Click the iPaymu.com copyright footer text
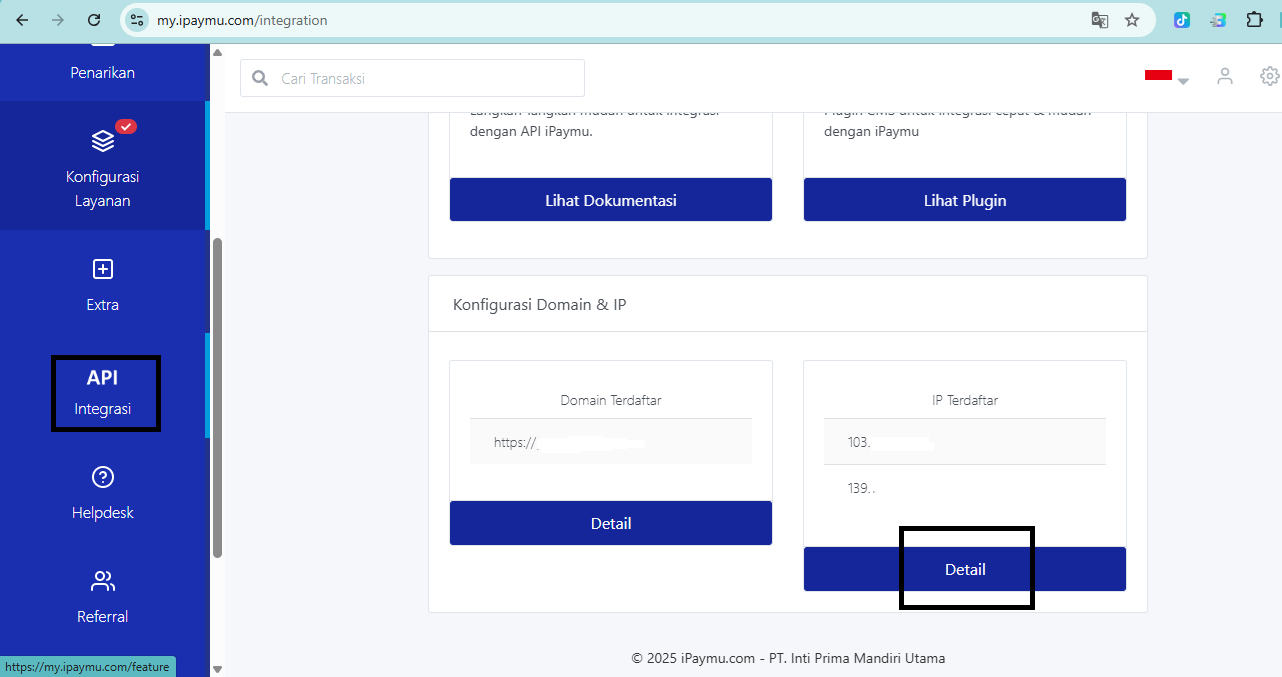 (788, 658)
